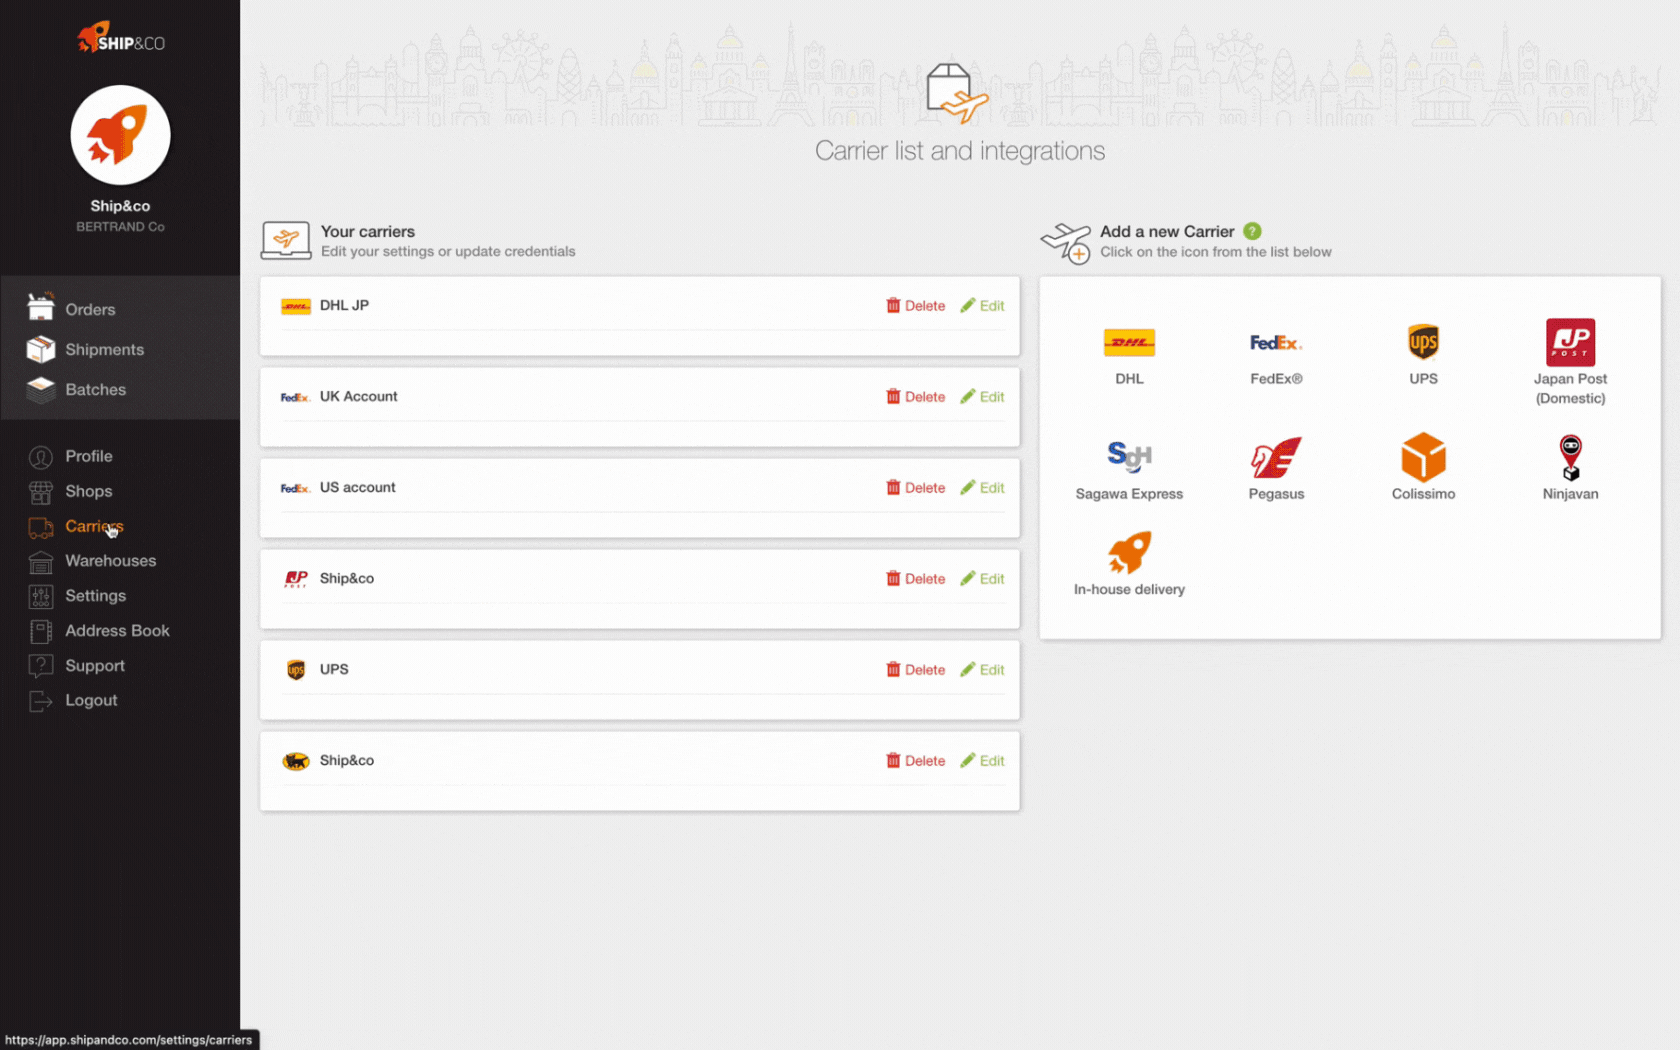Click the Batches stack icon
Image resolution: width=1680 pixels, height=1050 pixels.
41,389
